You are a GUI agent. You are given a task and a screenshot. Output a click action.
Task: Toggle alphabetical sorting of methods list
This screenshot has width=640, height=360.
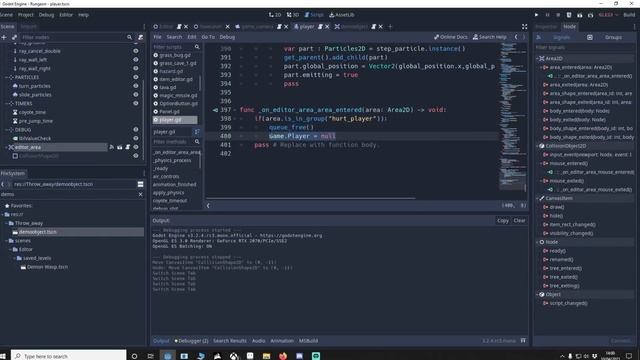pyautogui.click(x=197, y=132)
